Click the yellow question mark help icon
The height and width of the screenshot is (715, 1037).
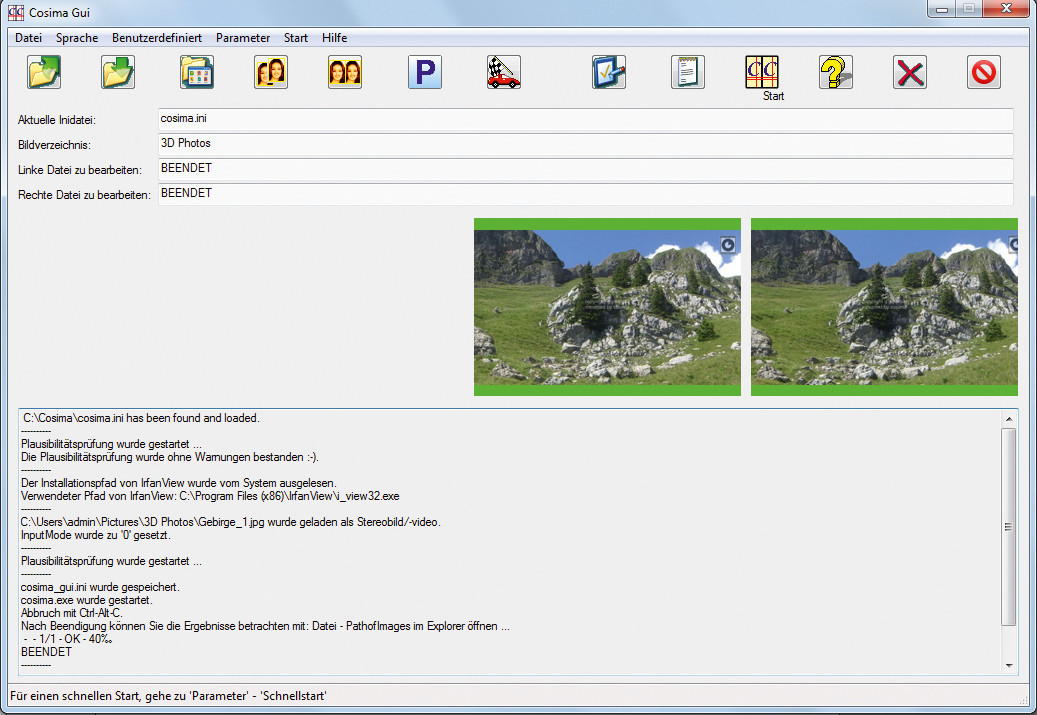click(836, 72)
